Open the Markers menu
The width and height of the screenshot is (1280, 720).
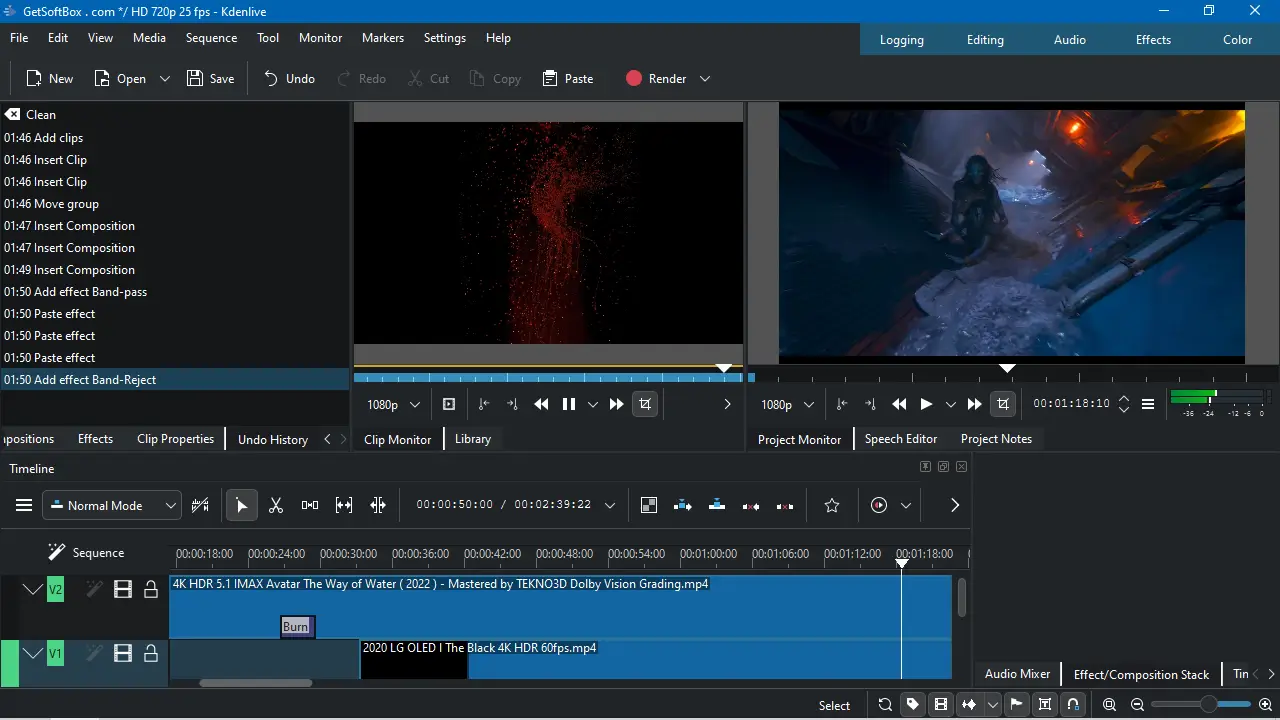pos(383,38)
